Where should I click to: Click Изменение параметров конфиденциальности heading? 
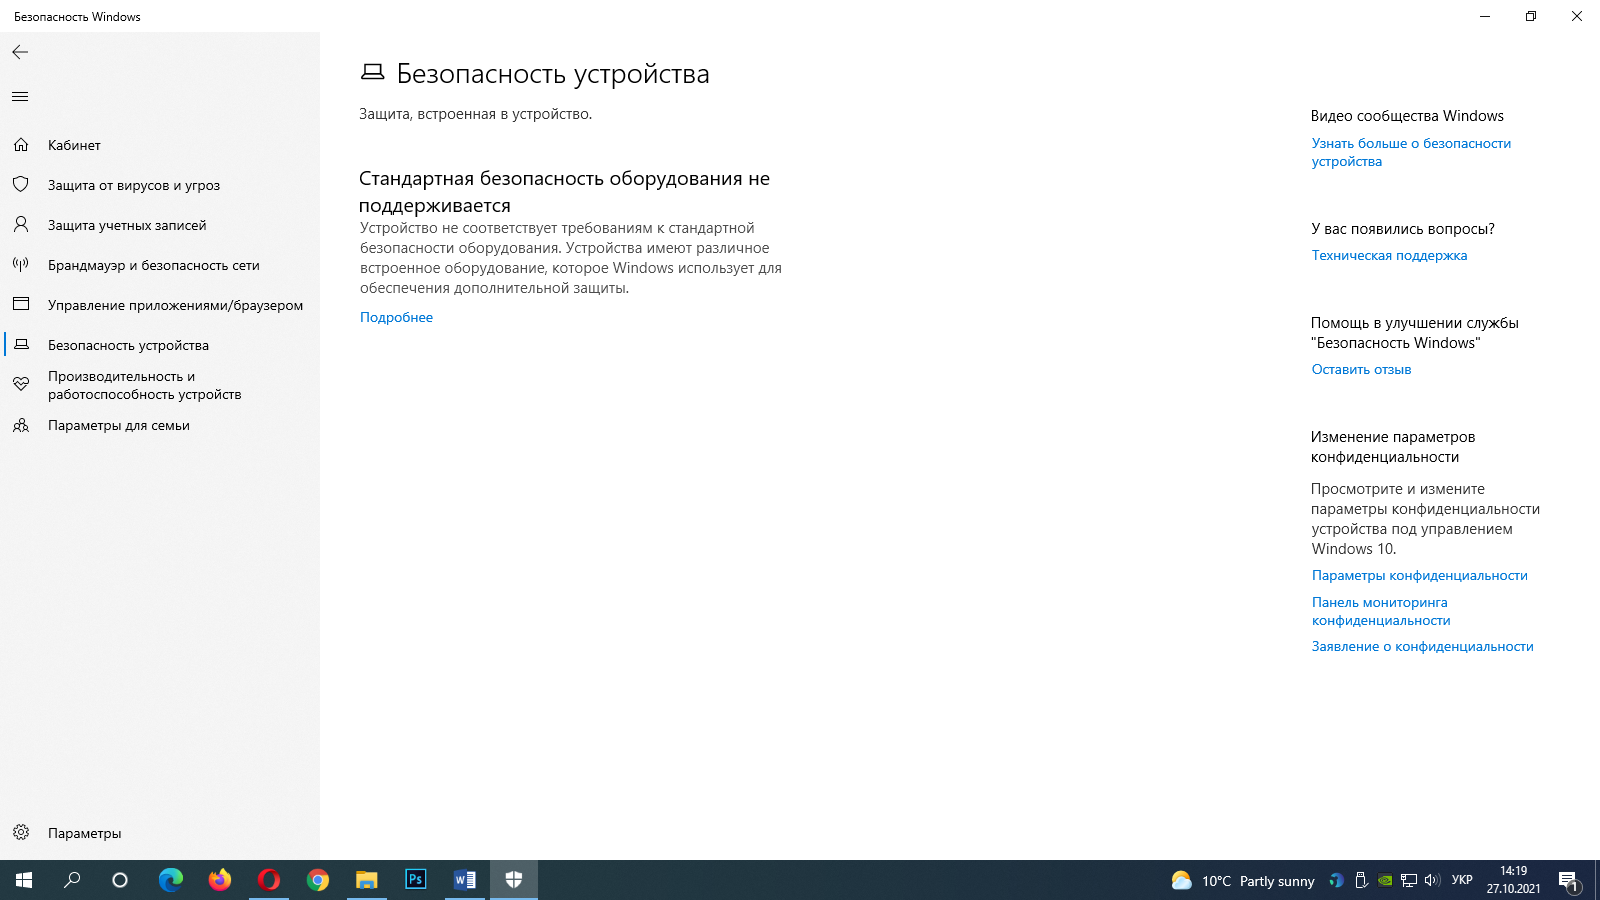1393,447
